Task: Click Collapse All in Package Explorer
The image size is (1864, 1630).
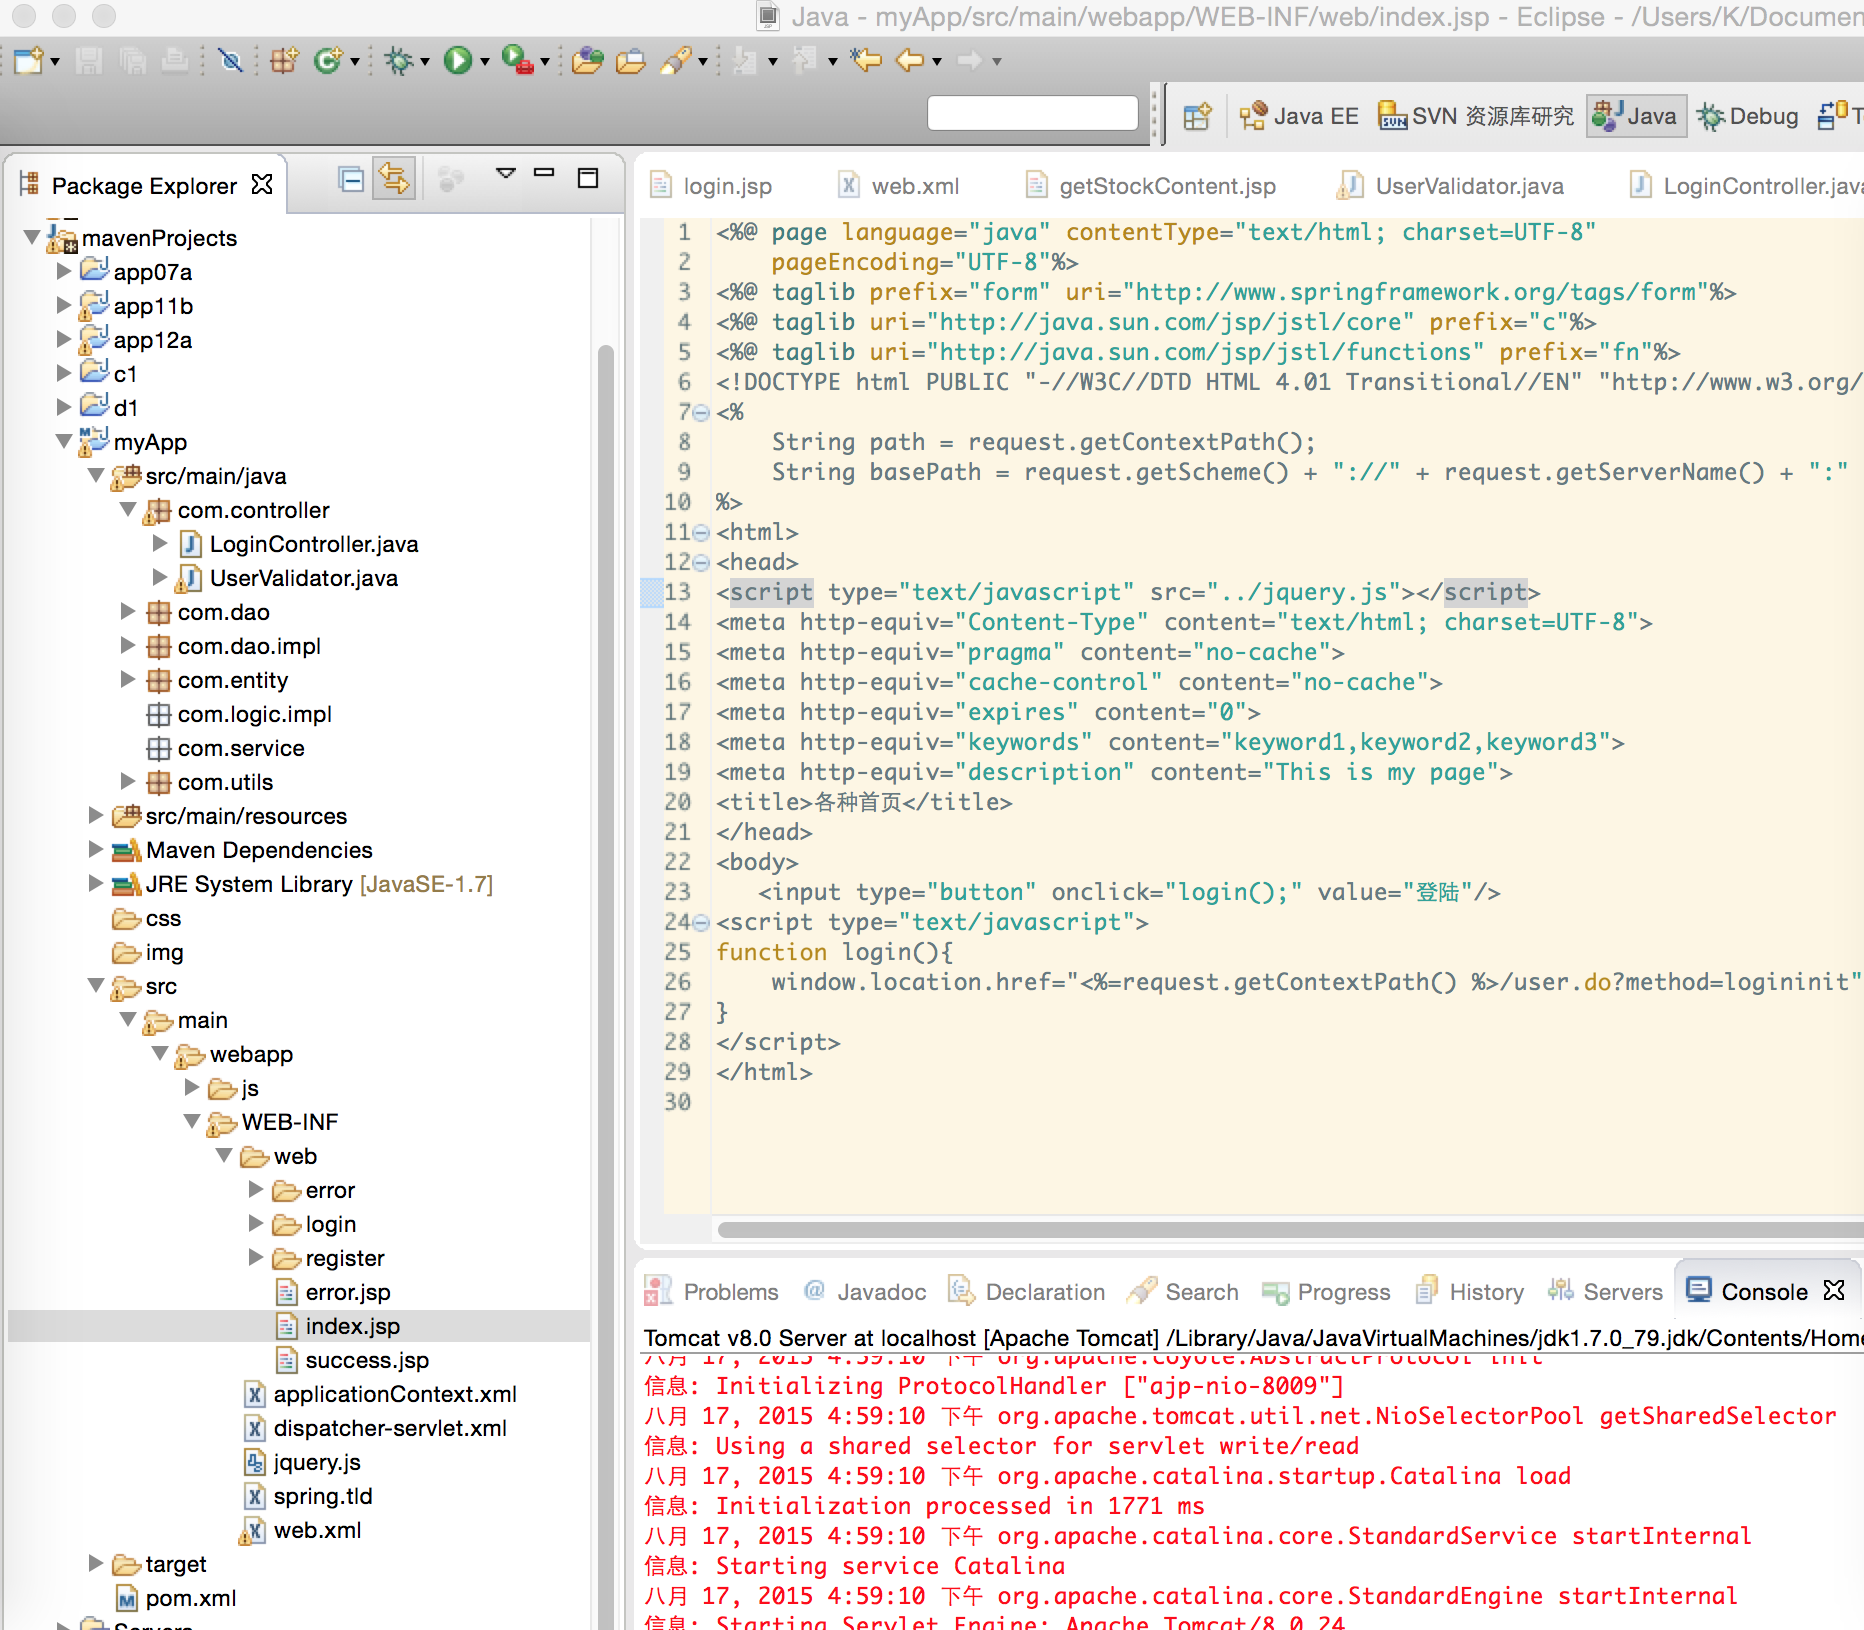Action: pos(351,180)
